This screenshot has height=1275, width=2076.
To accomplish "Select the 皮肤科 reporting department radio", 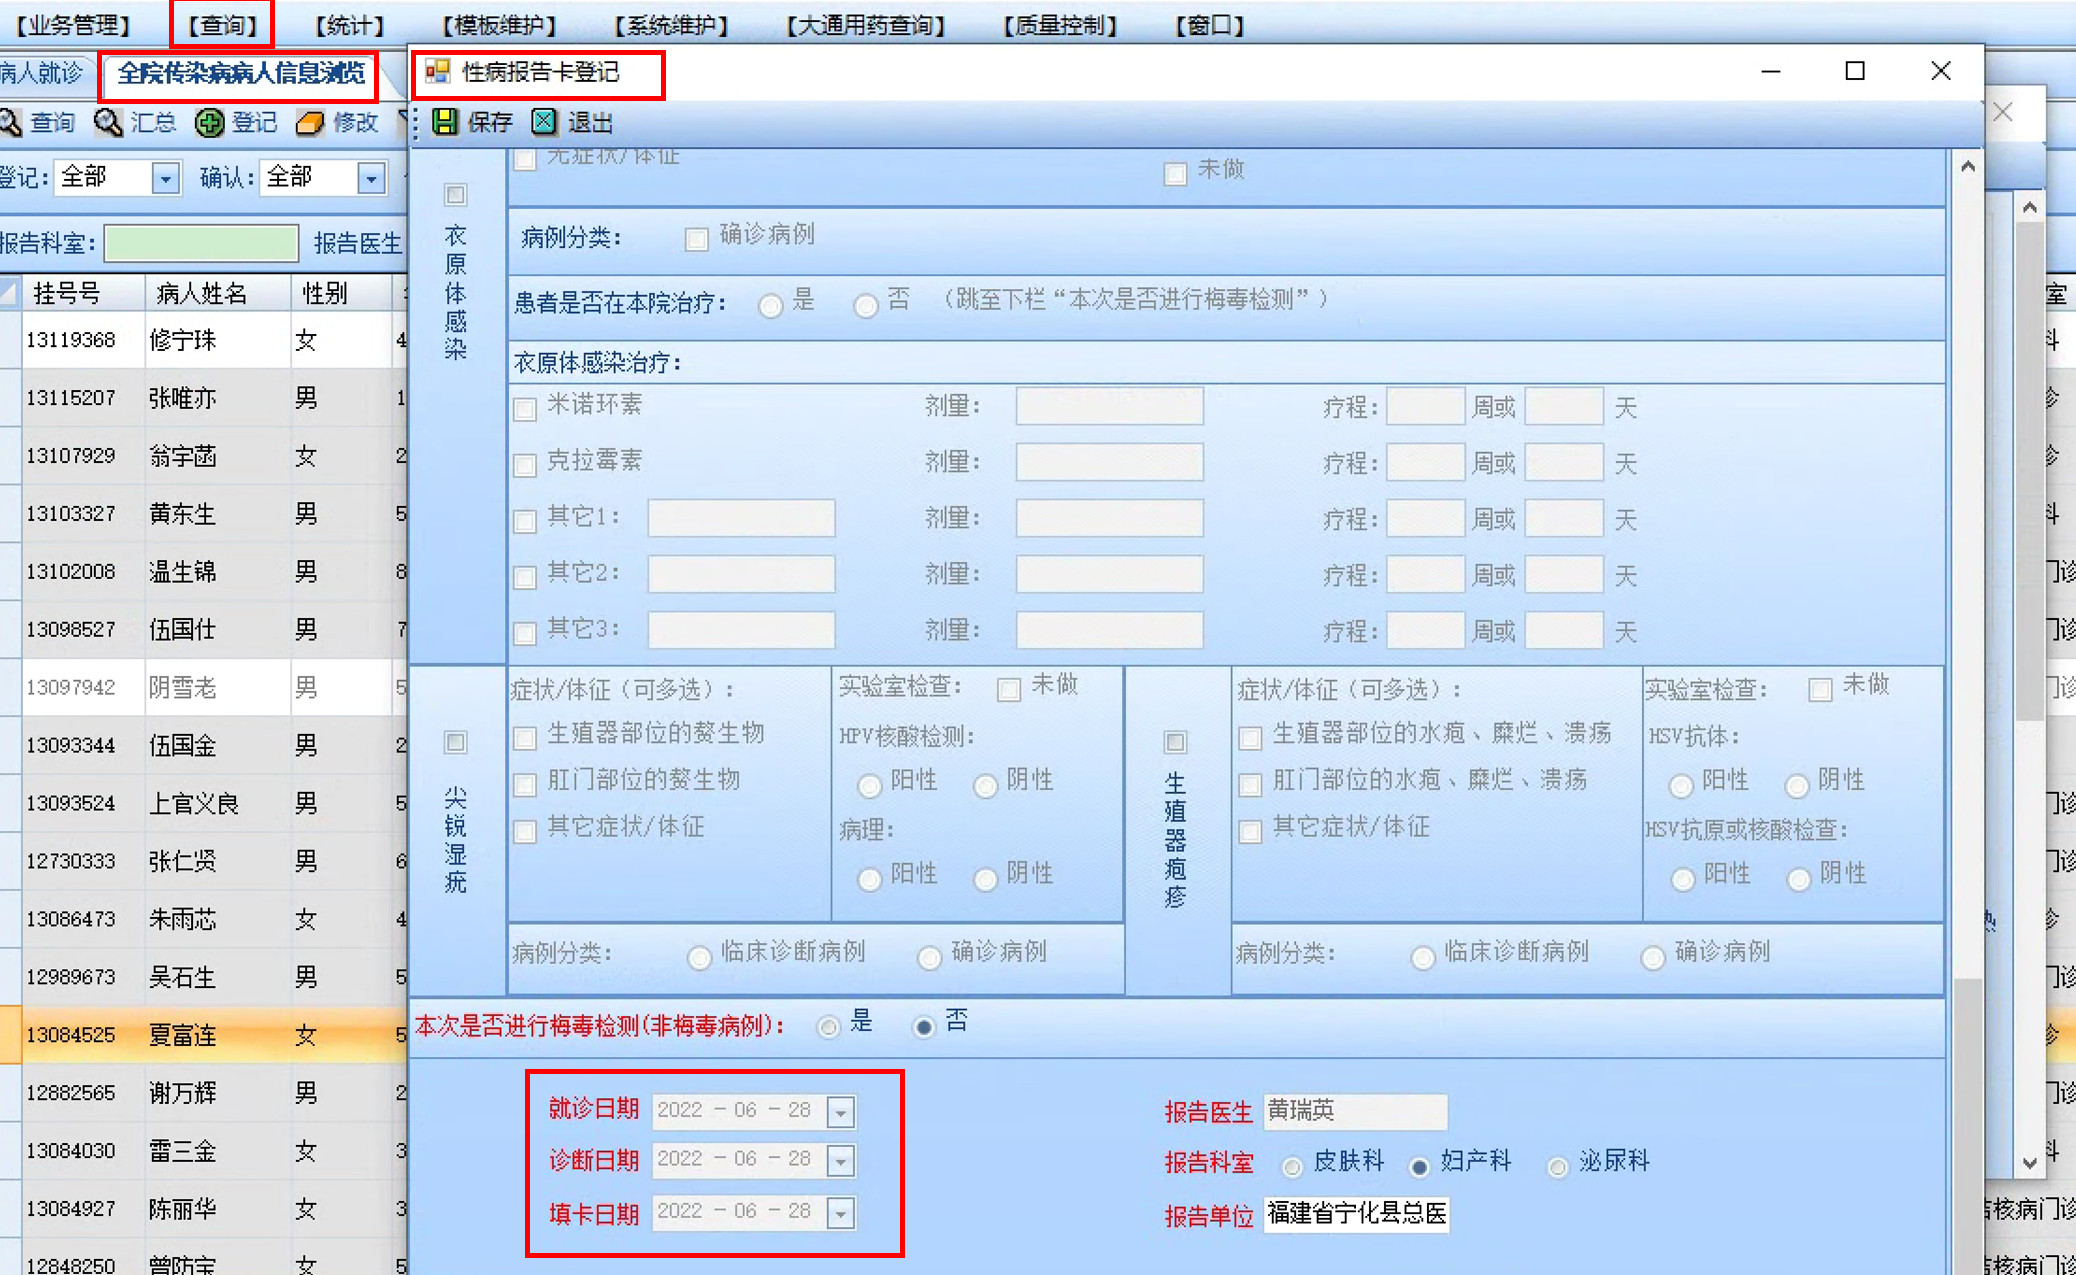I will (x=1292, y=1166).
